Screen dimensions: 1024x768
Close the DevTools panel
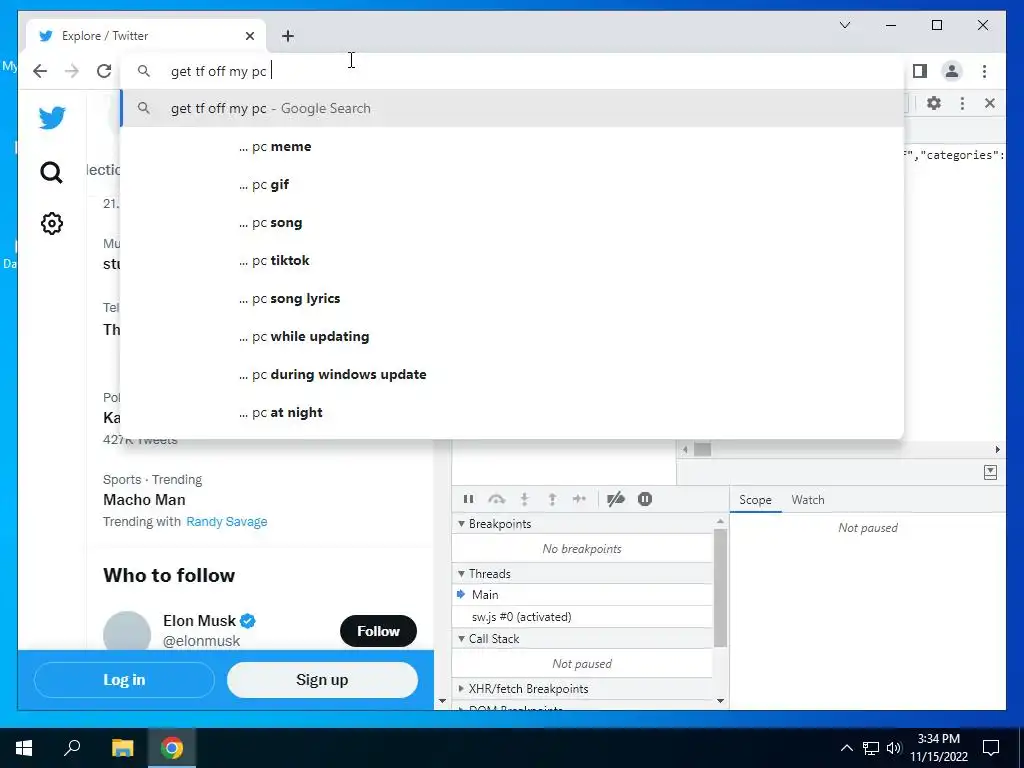point(989,103)
